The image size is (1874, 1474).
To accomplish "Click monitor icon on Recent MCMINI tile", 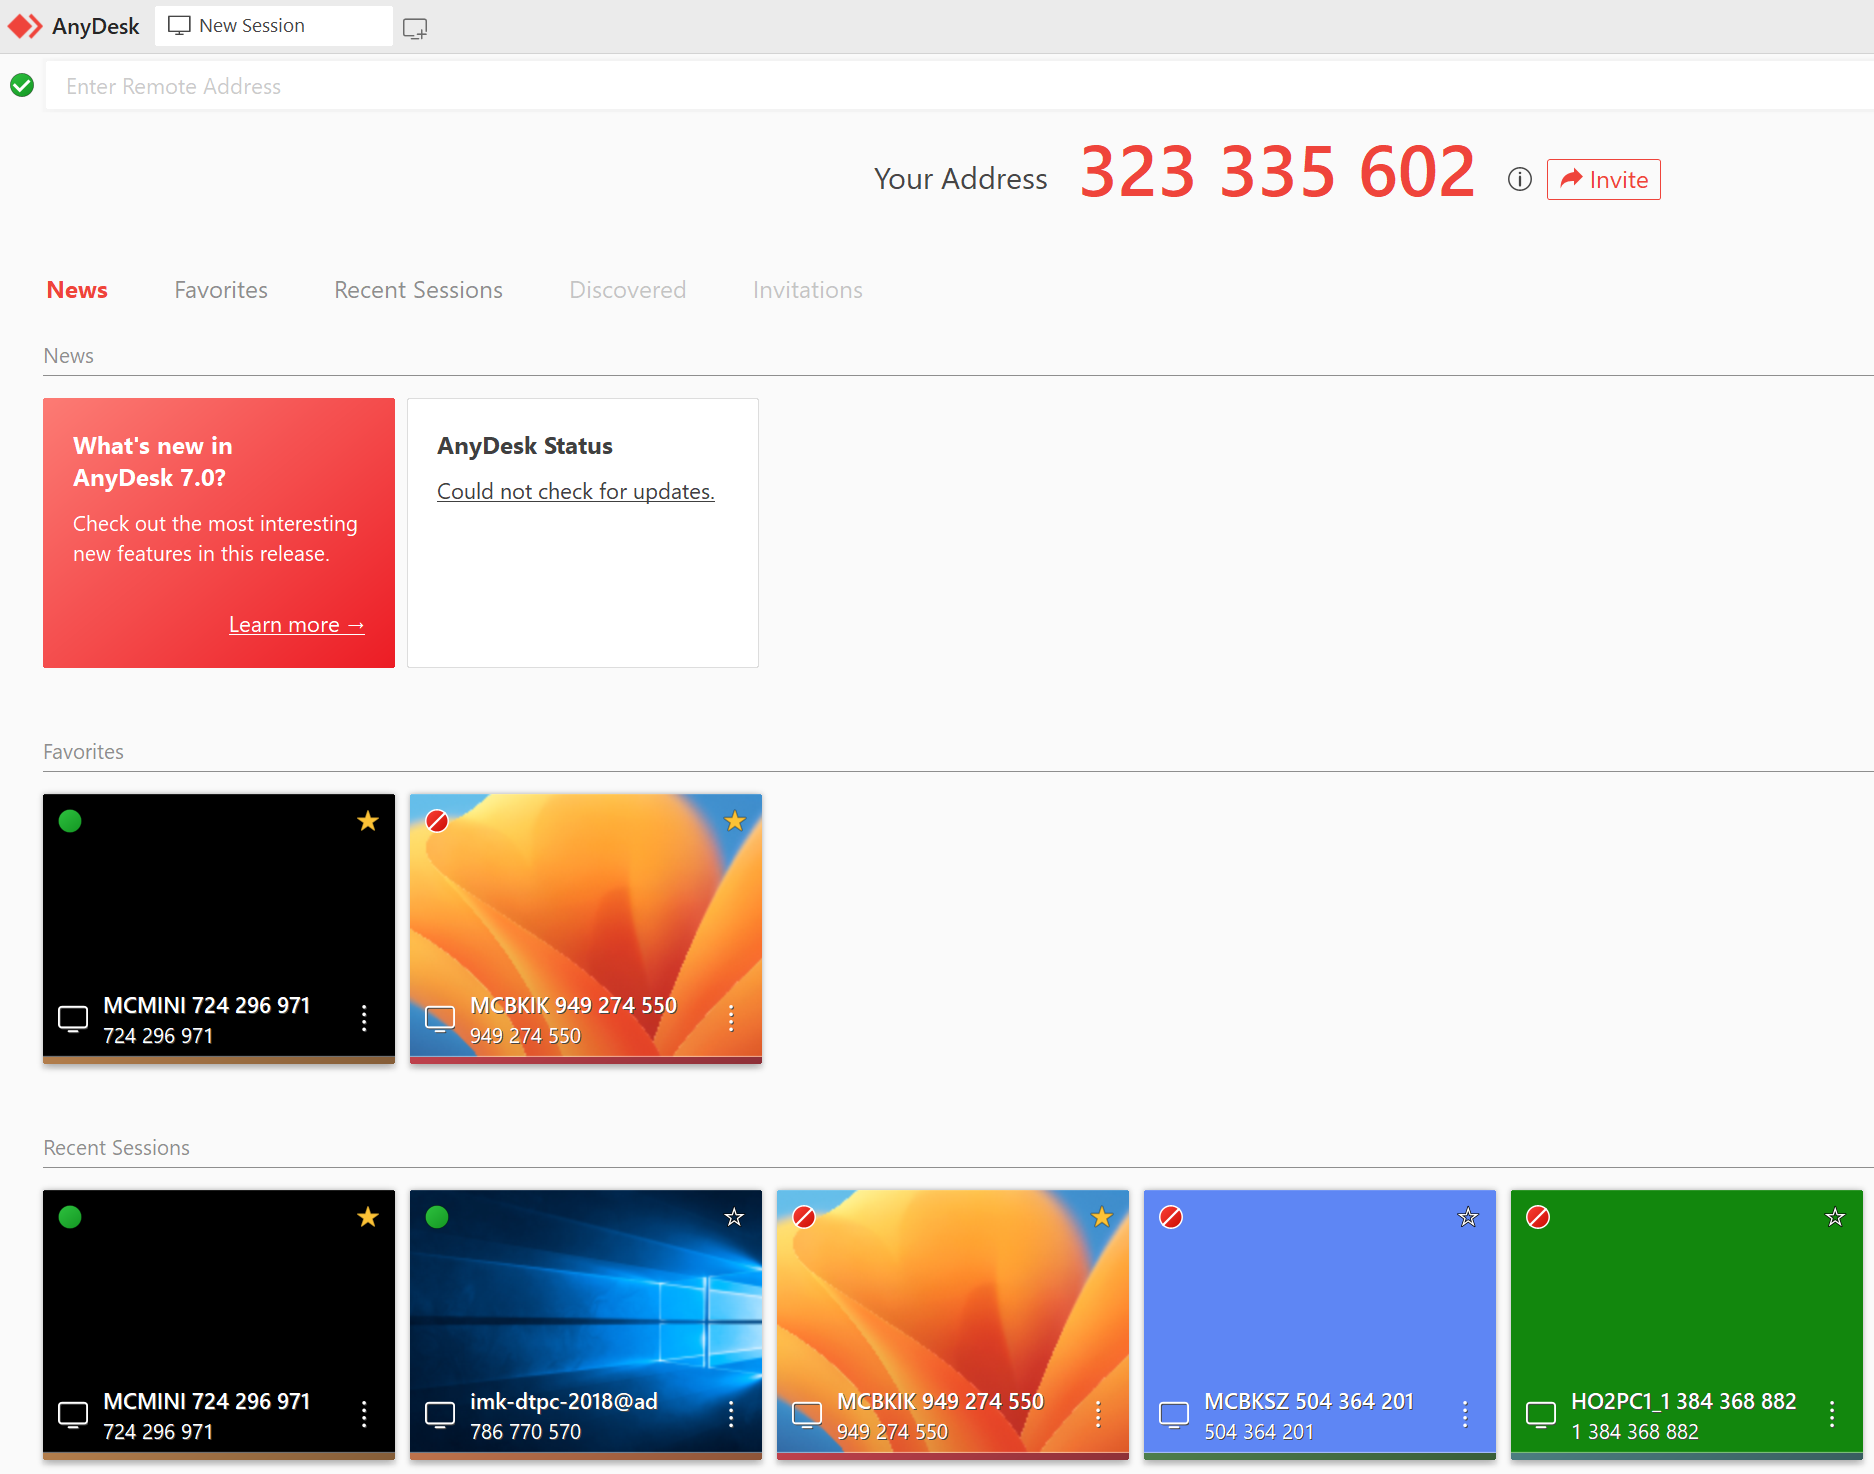I will point(73,1415).
